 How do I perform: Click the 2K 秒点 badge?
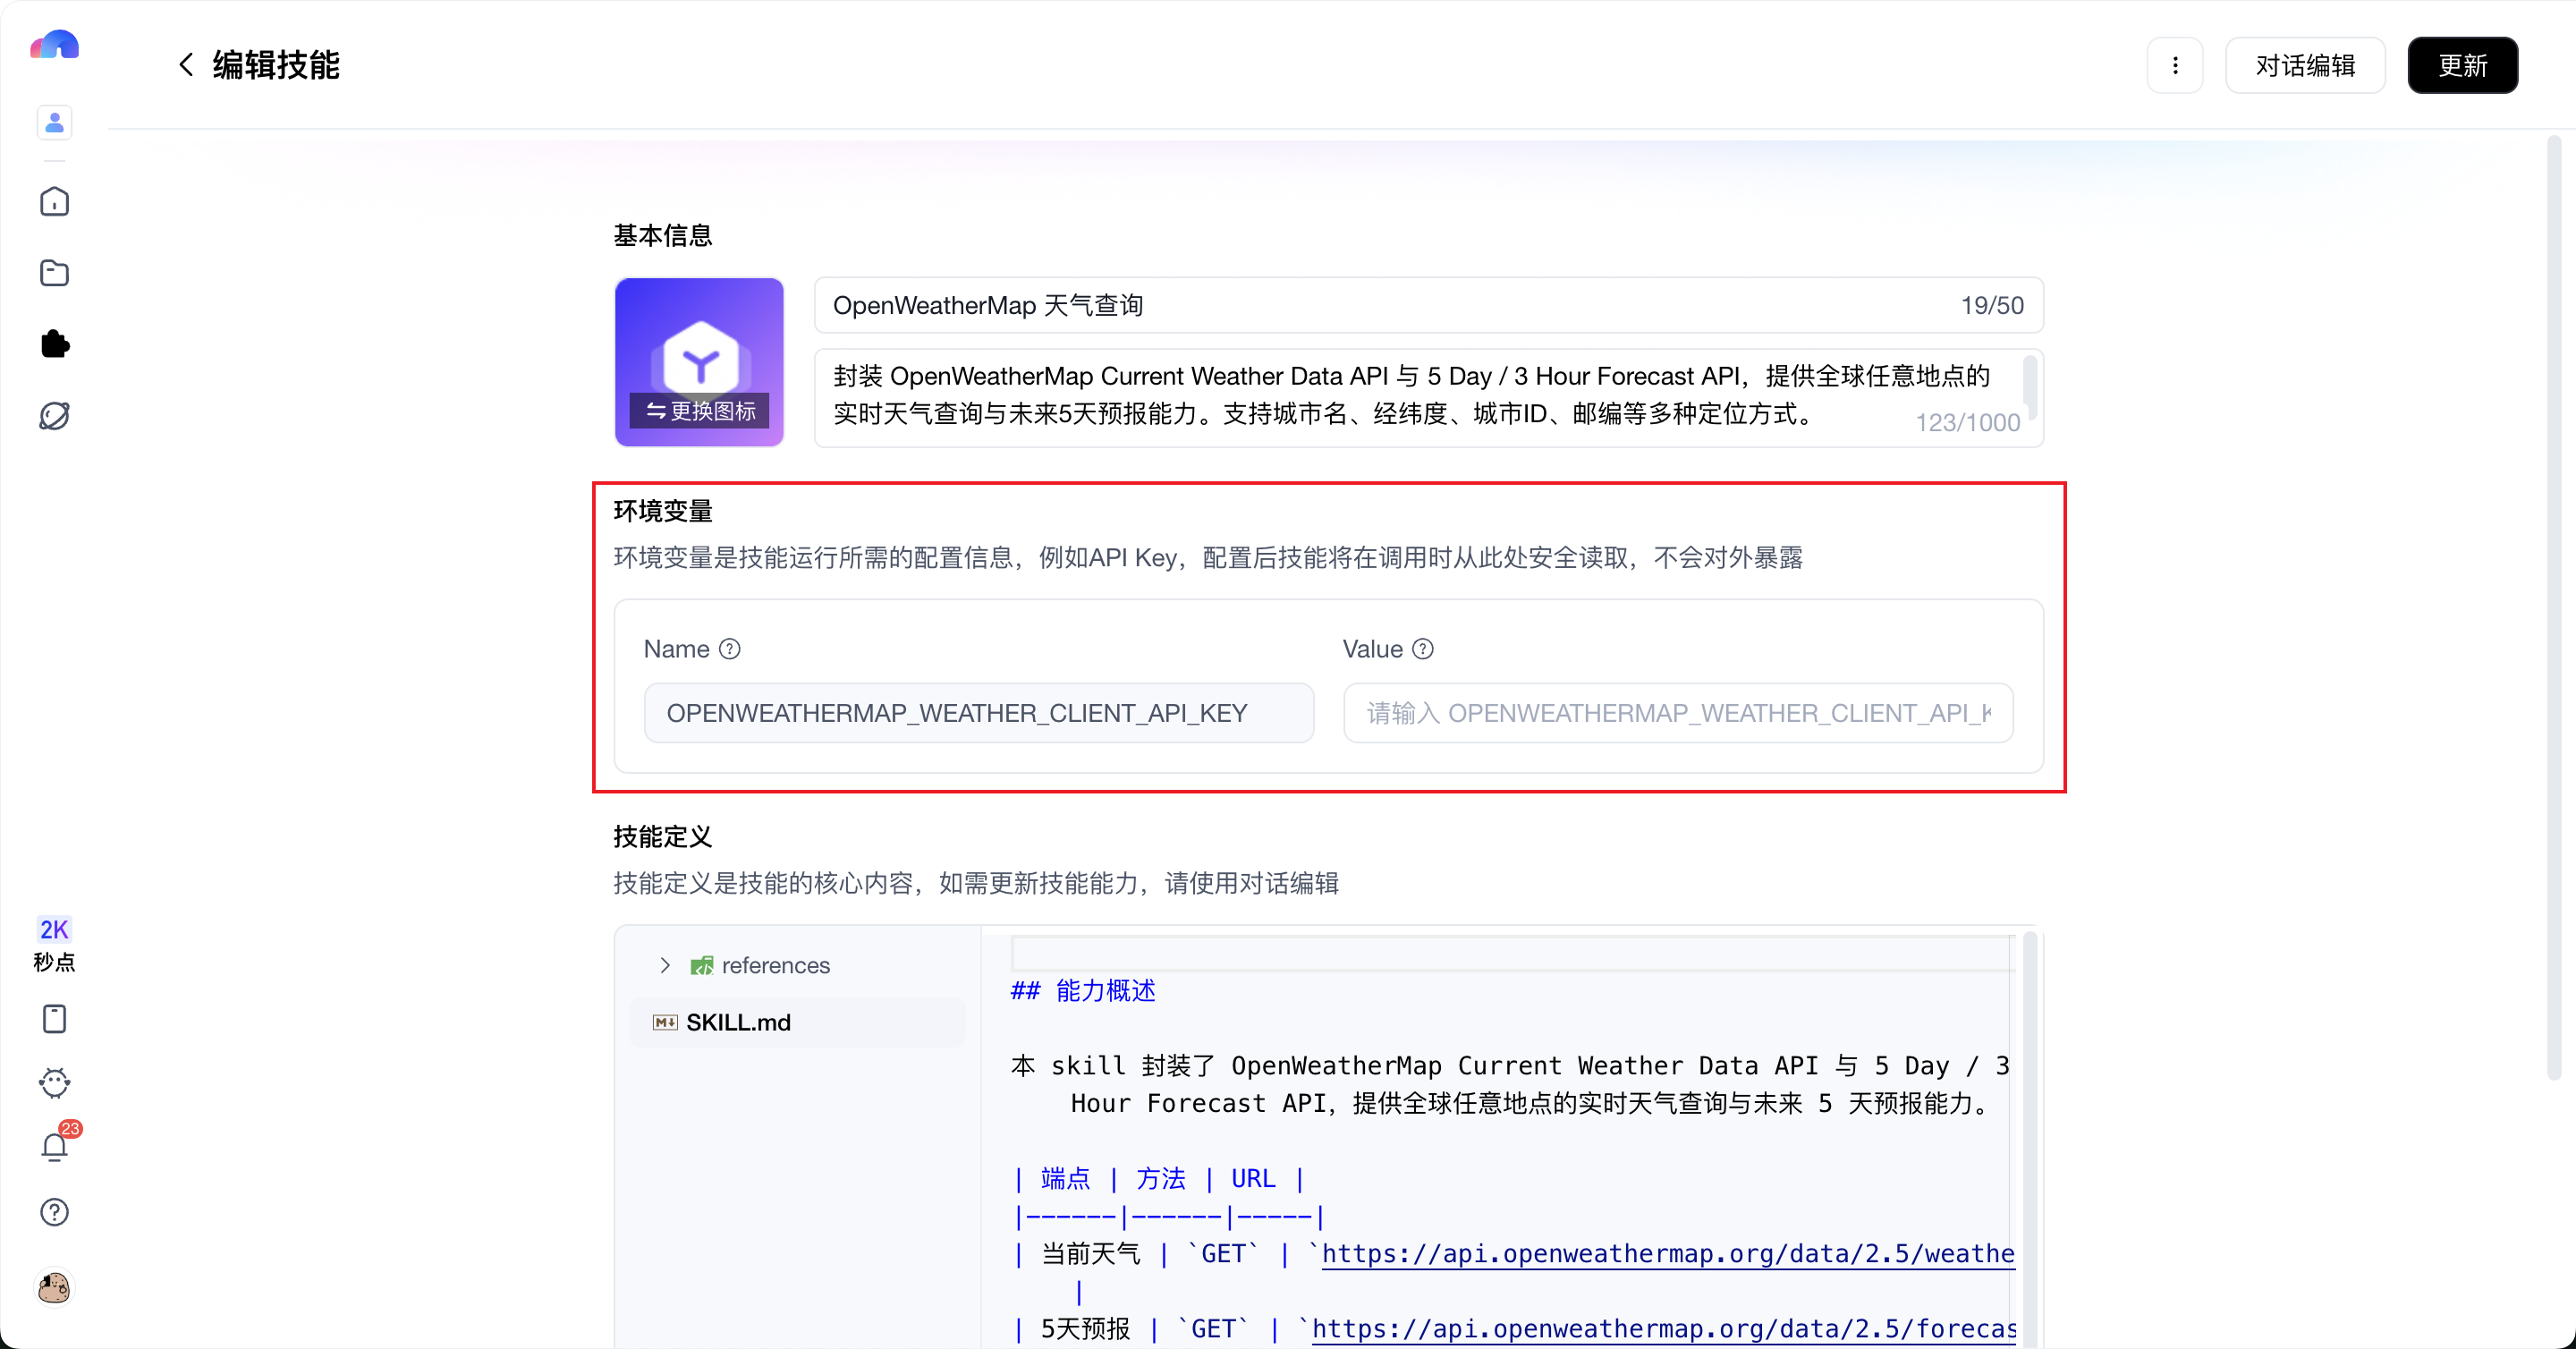tap(54, 944)
